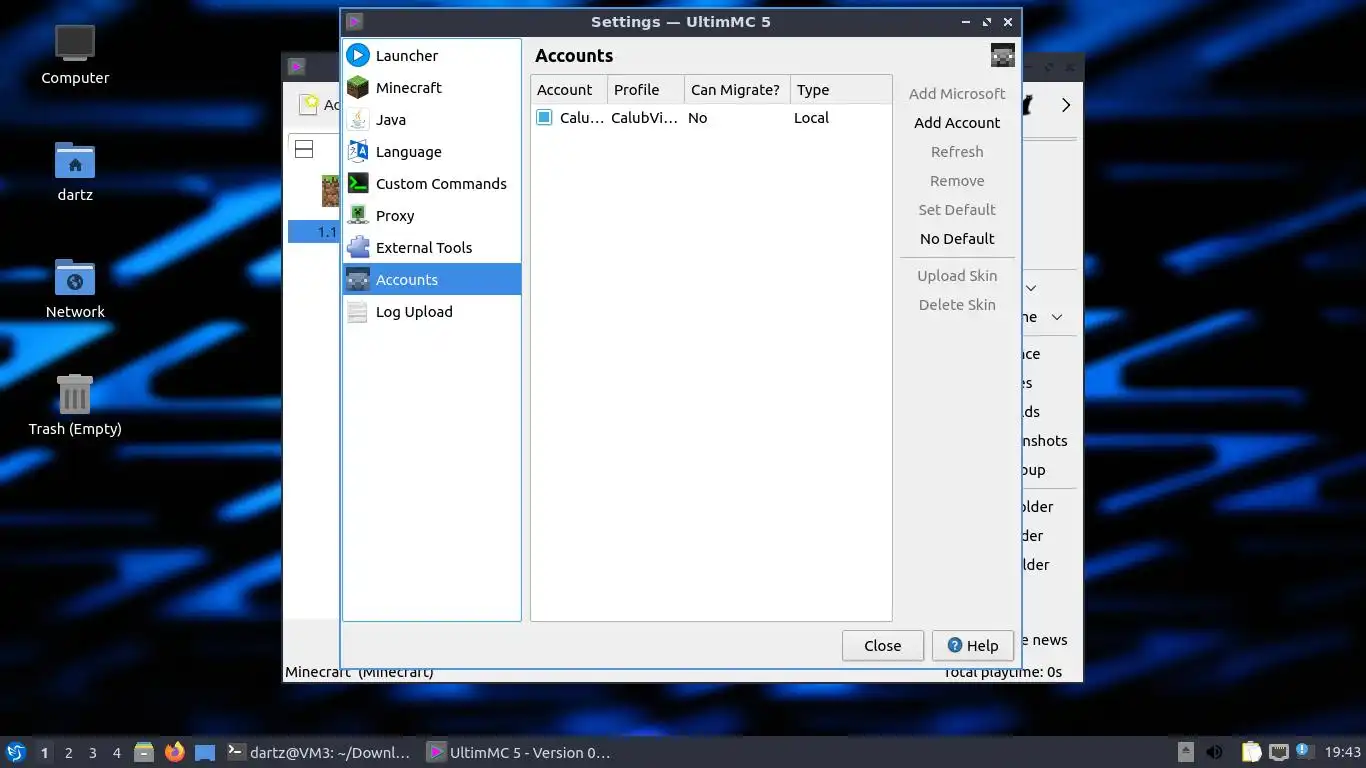The height and width of the screenshot is (768, 1366).
Task: Select the Java settings page
Action: [x=432, y=120]
